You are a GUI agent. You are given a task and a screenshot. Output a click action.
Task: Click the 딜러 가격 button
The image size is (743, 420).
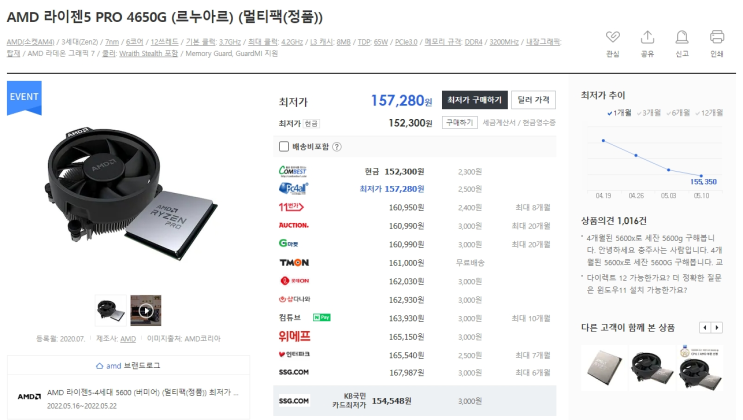pyautogui.click(x=533, y=100)
